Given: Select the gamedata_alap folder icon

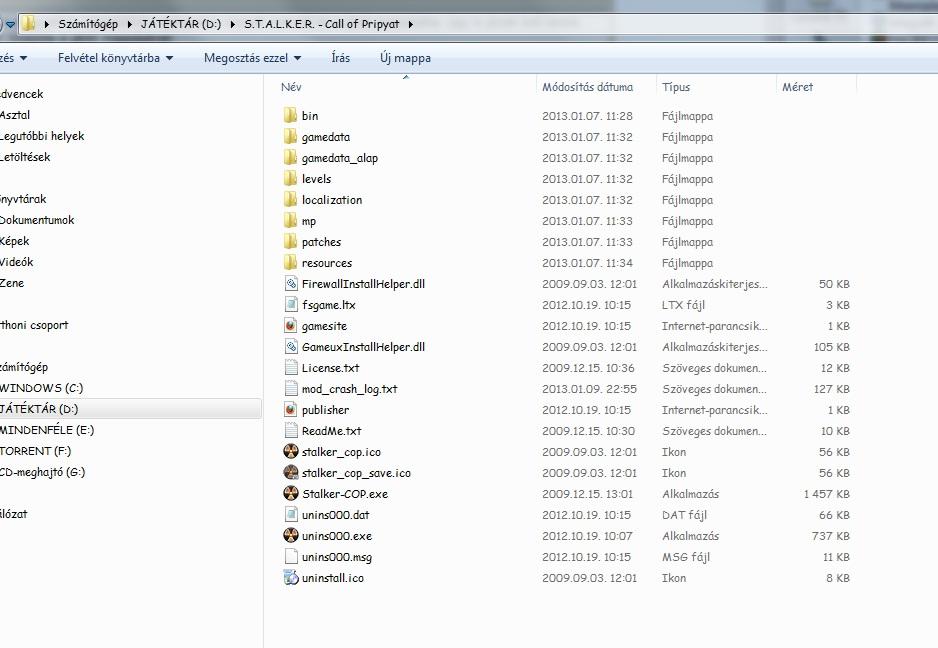Looking at the screenshot, I should (x=290, y=157).
